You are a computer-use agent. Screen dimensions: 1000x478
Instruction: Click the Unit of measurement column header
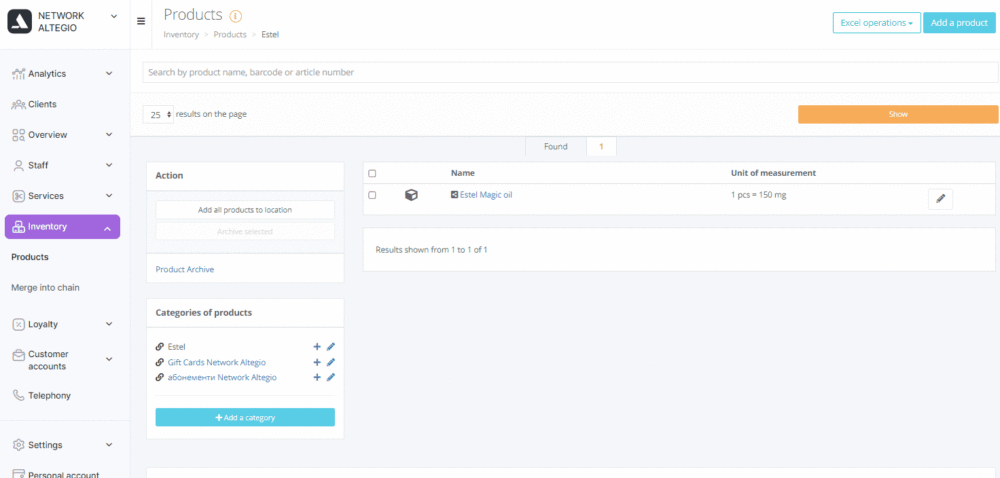click(773, 173)
